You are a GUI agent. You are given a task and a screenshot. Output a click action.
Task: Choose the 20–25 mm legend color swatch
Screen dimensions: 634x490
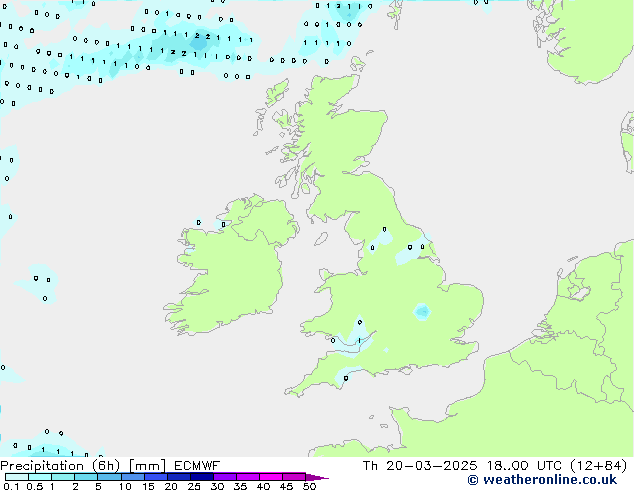tap(179, 477)
